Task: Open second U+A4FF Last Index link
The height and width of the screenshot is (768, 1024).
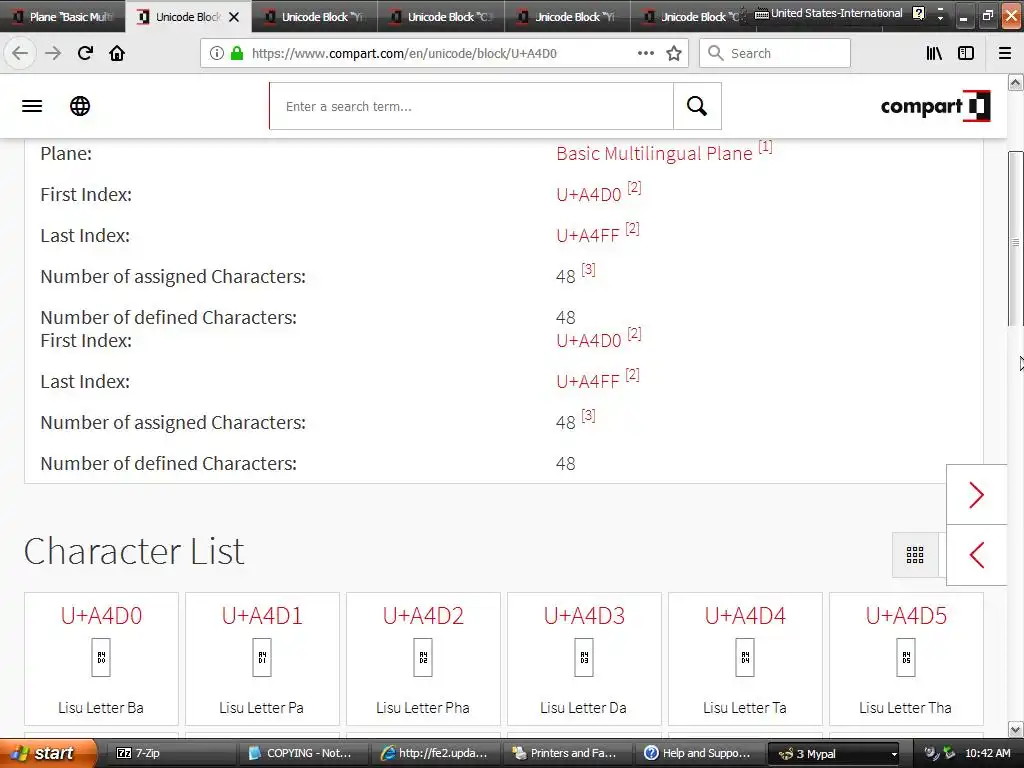Action: [x=588, y=382]
